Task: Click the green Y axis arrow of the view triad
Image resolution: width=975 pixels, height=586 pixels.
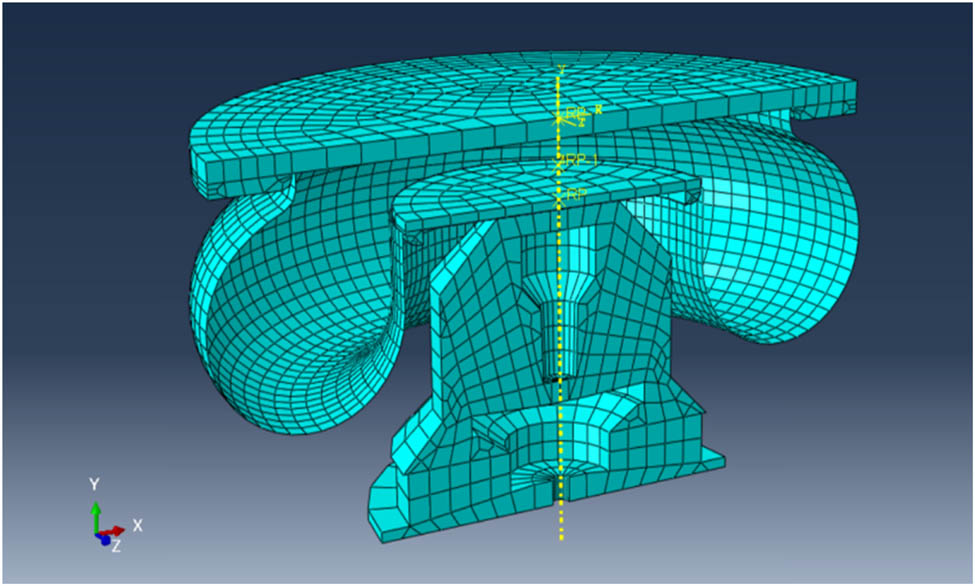Action: click(96, 512)
